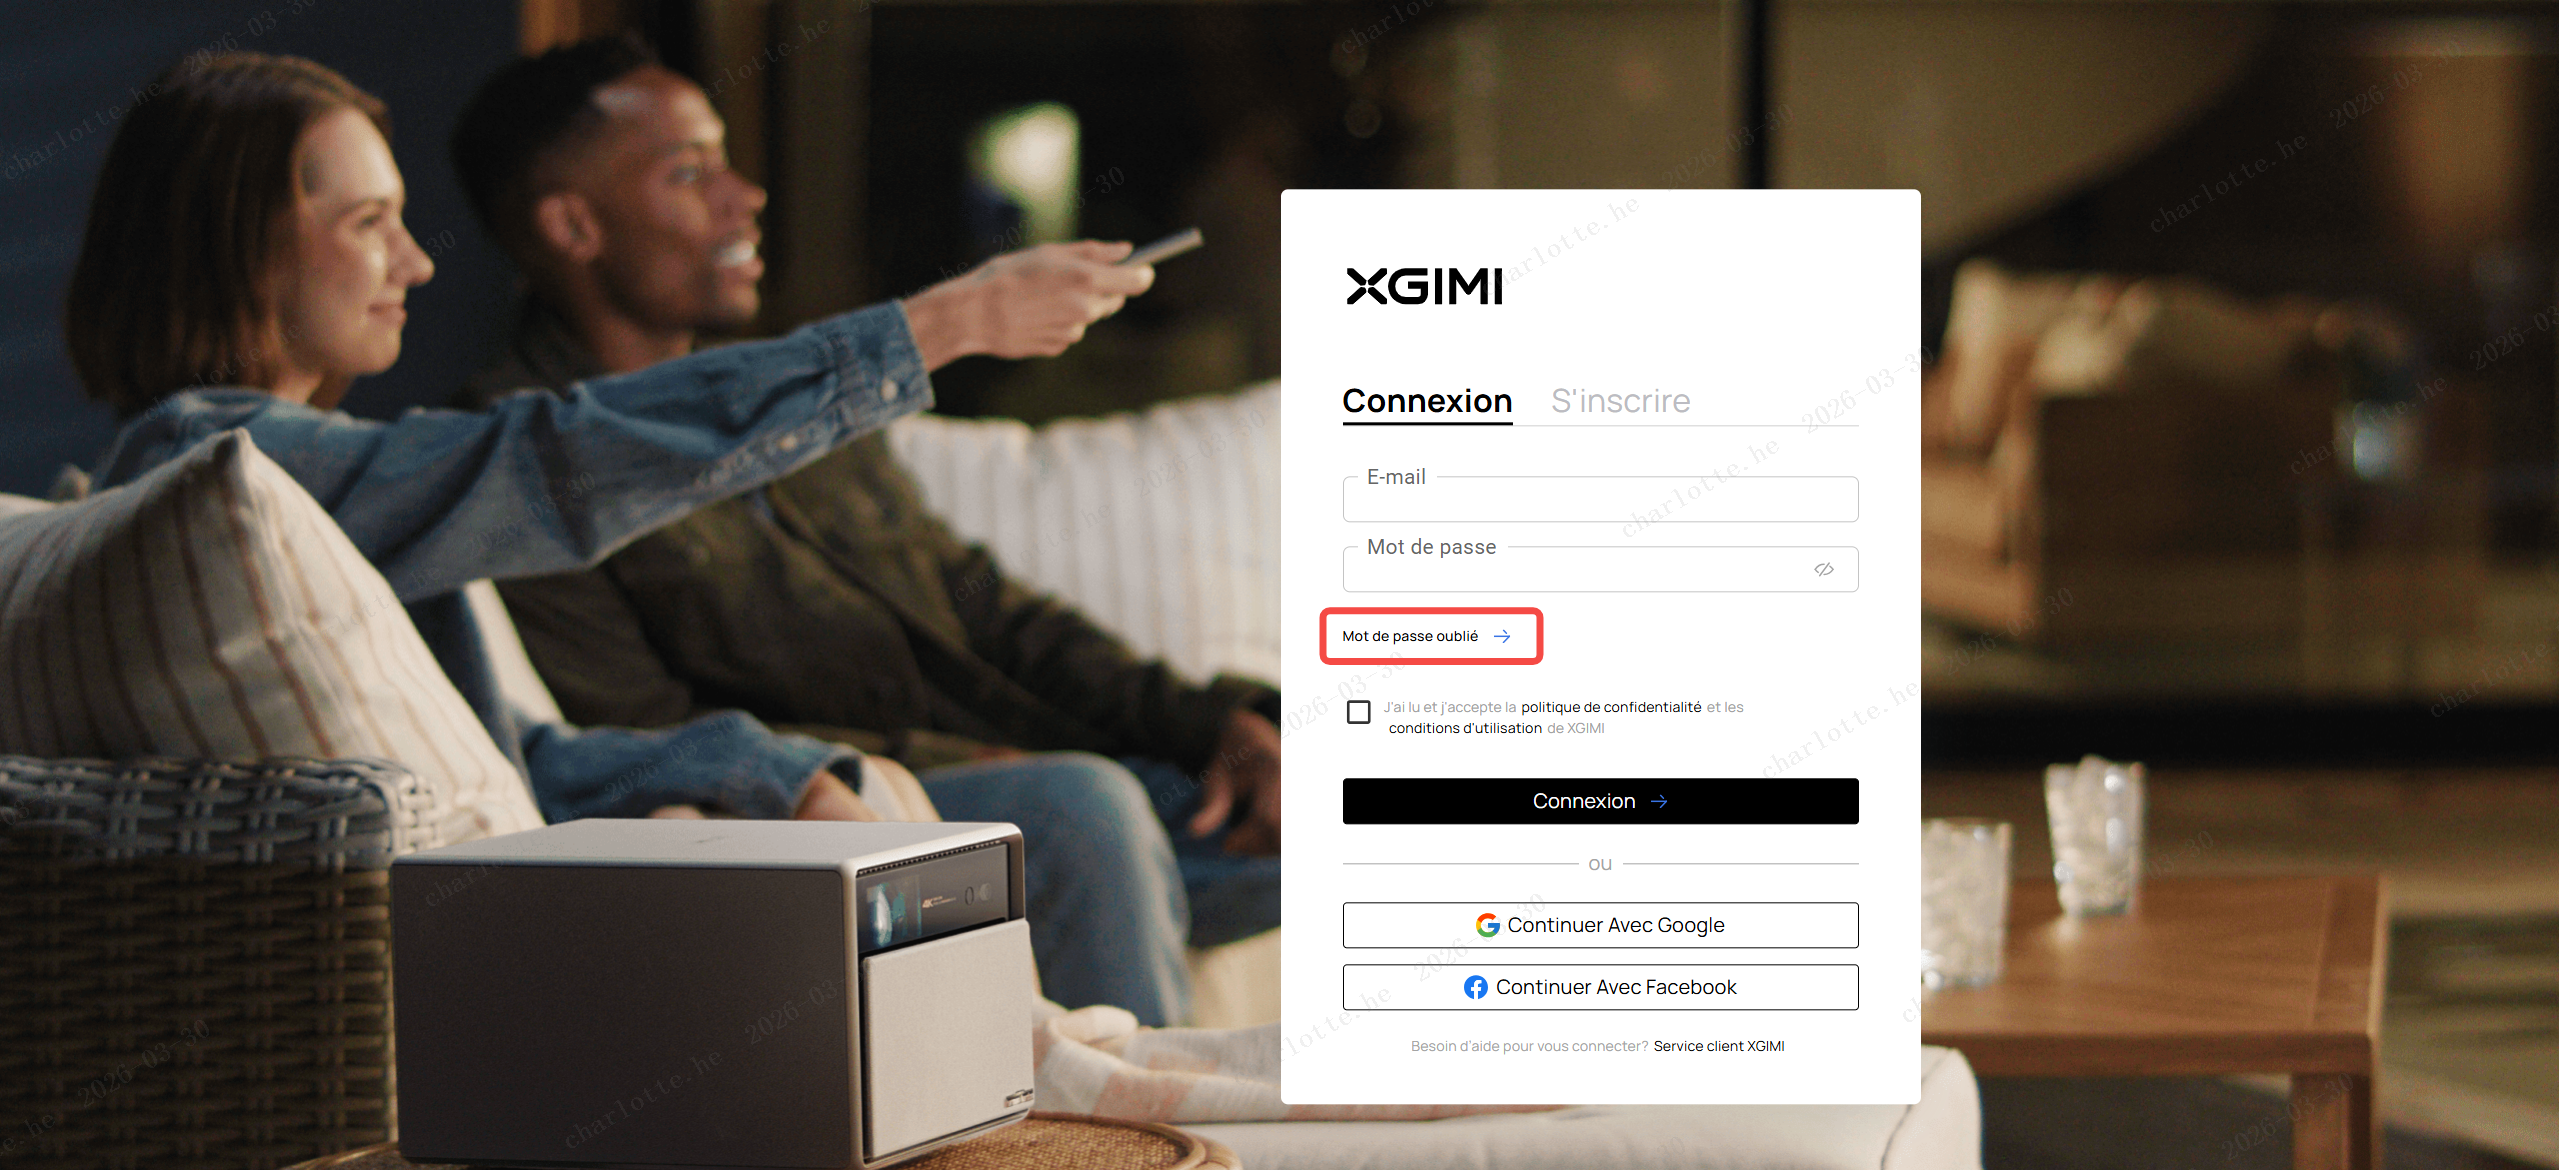Open conditions d'utilisation link

click(1465, 728)
